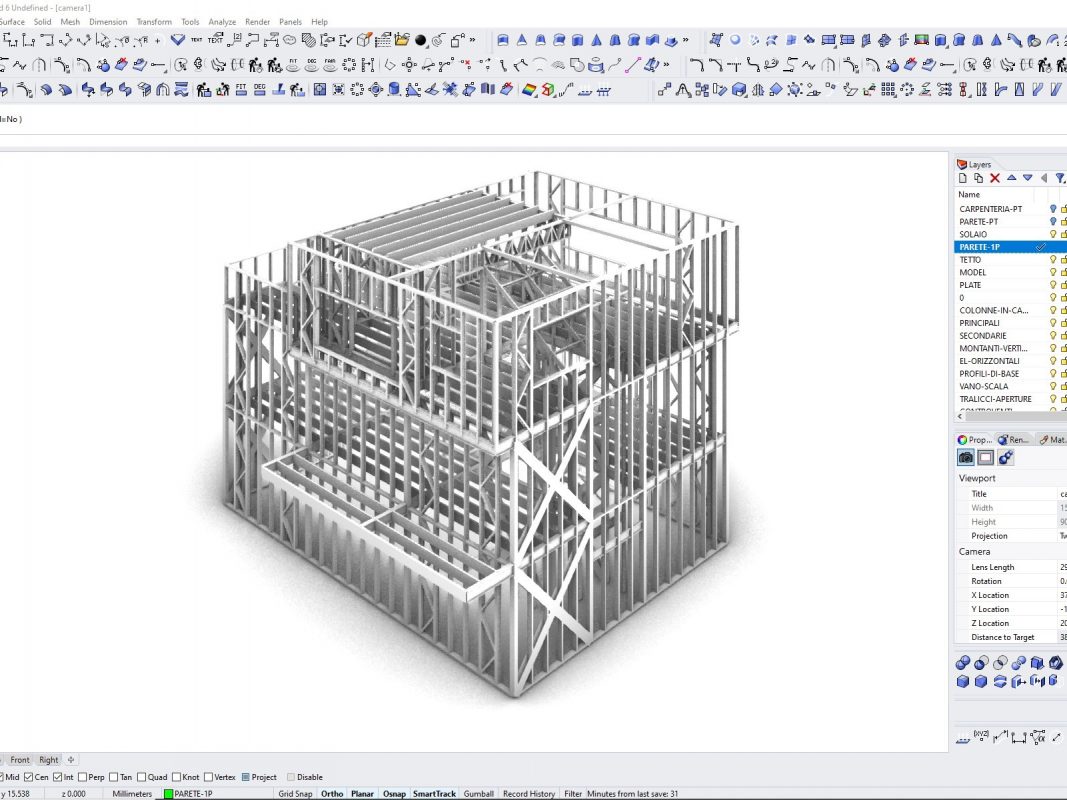Create a new layer in Layers panel
1067x800 pixels.
pos(962,178)
